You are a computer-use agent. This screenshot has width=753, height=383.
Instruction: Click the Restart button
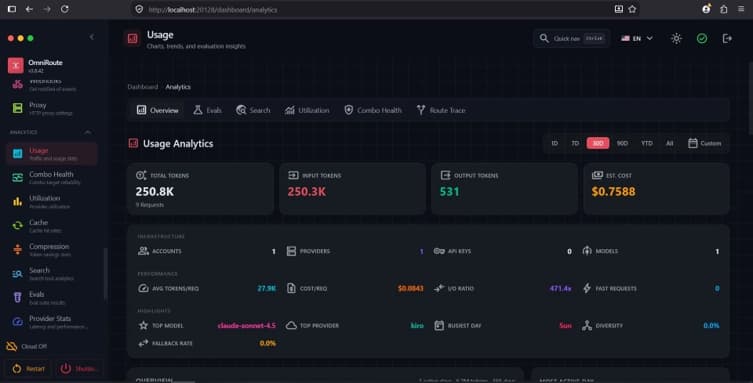click(x=29, y=369)
